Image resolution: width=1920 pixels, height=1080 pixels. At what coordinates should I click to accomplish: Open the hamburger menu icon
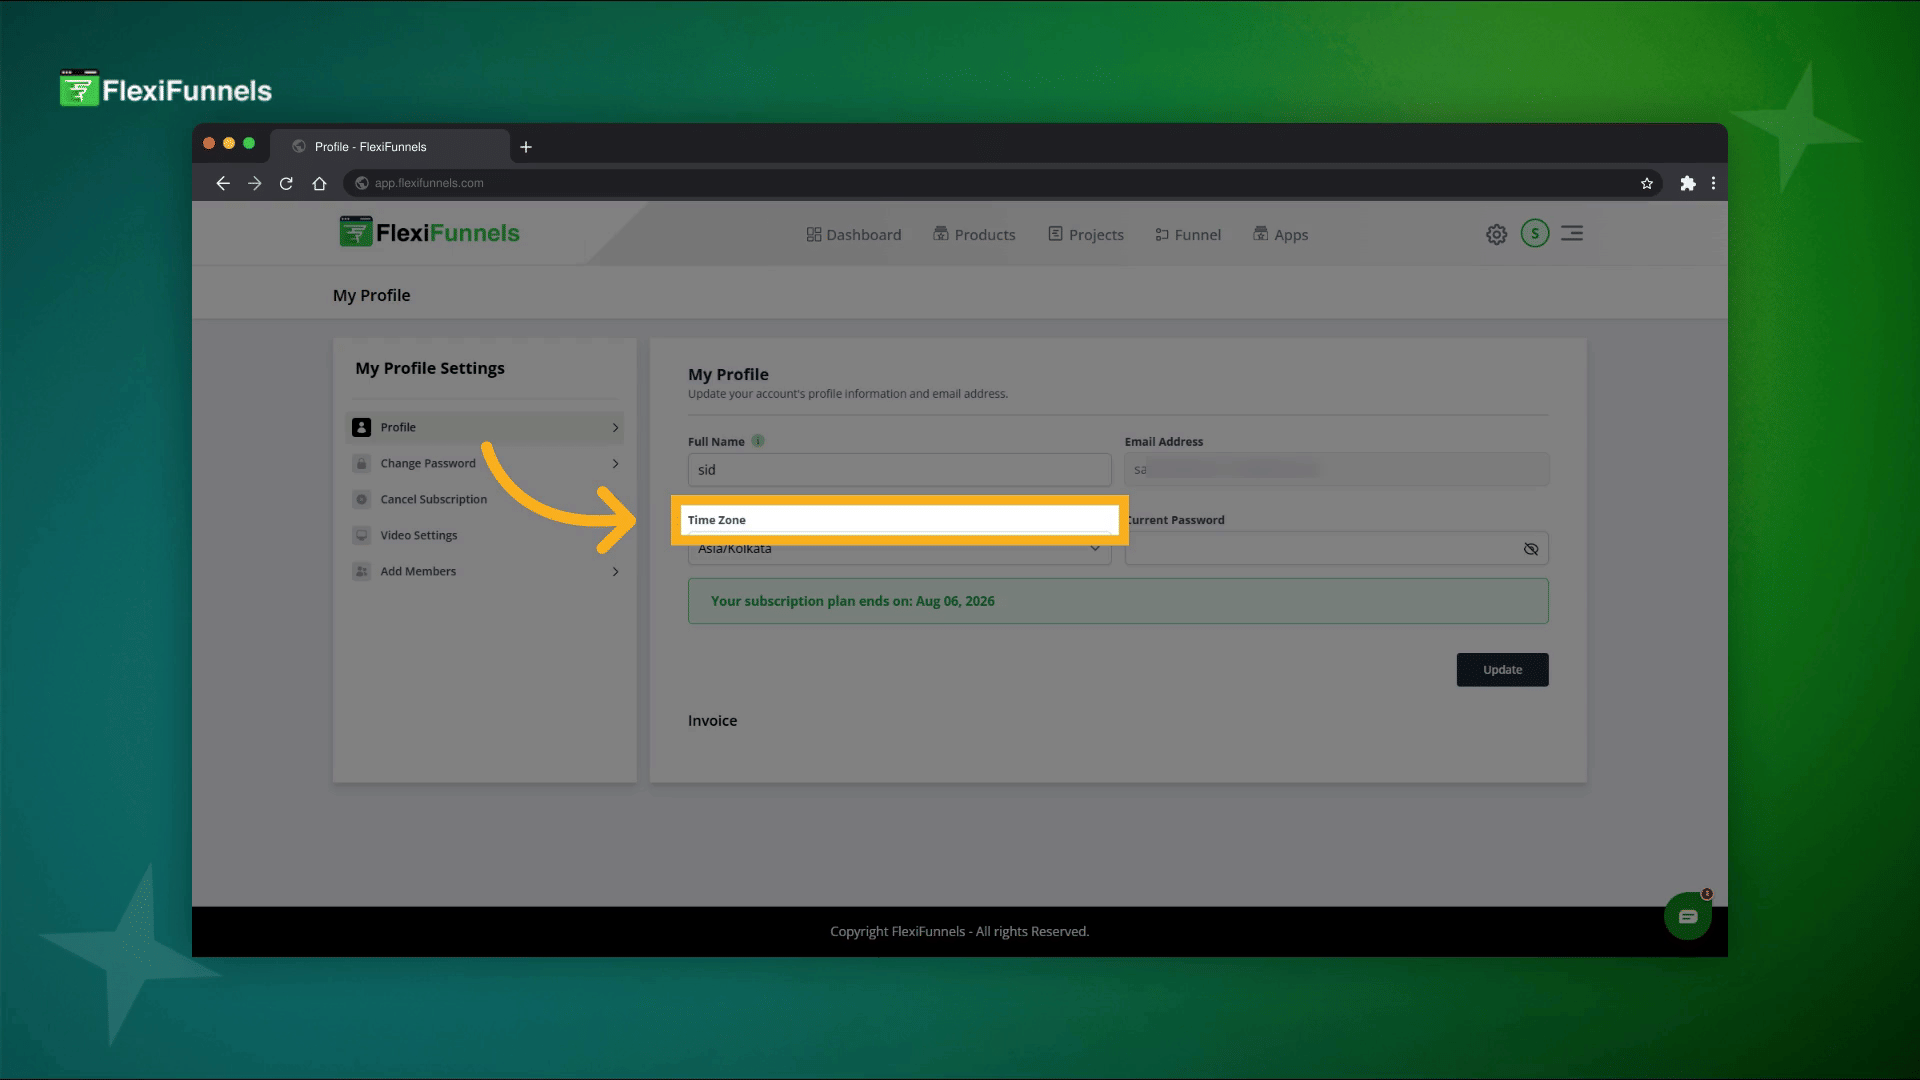tap(1572, 234)
